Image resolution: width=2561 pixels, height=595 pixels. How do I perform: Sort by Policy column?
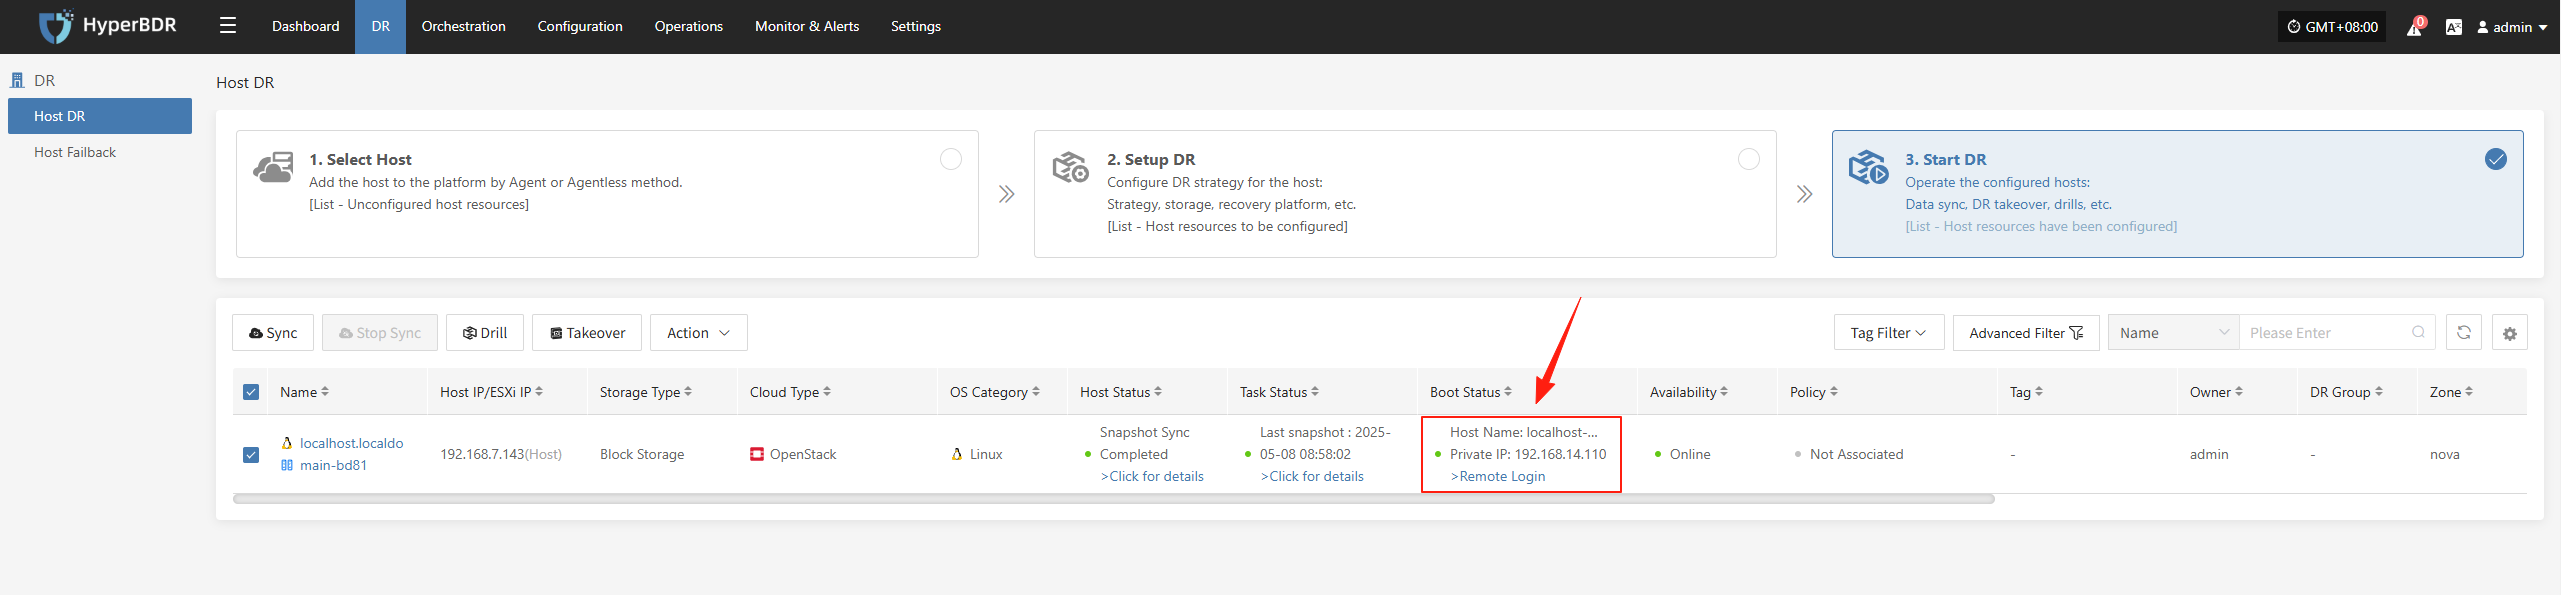pyautogui.click(x=1834, y=392)
